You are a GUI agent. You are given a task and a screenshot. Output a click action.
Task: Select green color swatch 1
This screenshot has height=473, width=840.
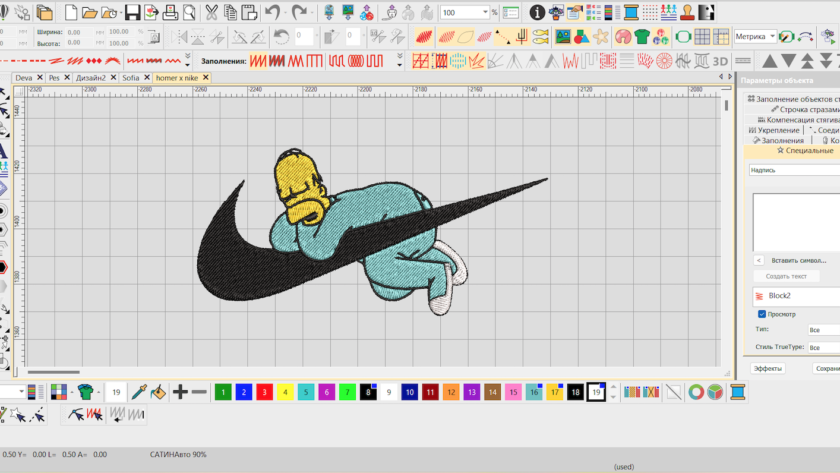point(223,392)
